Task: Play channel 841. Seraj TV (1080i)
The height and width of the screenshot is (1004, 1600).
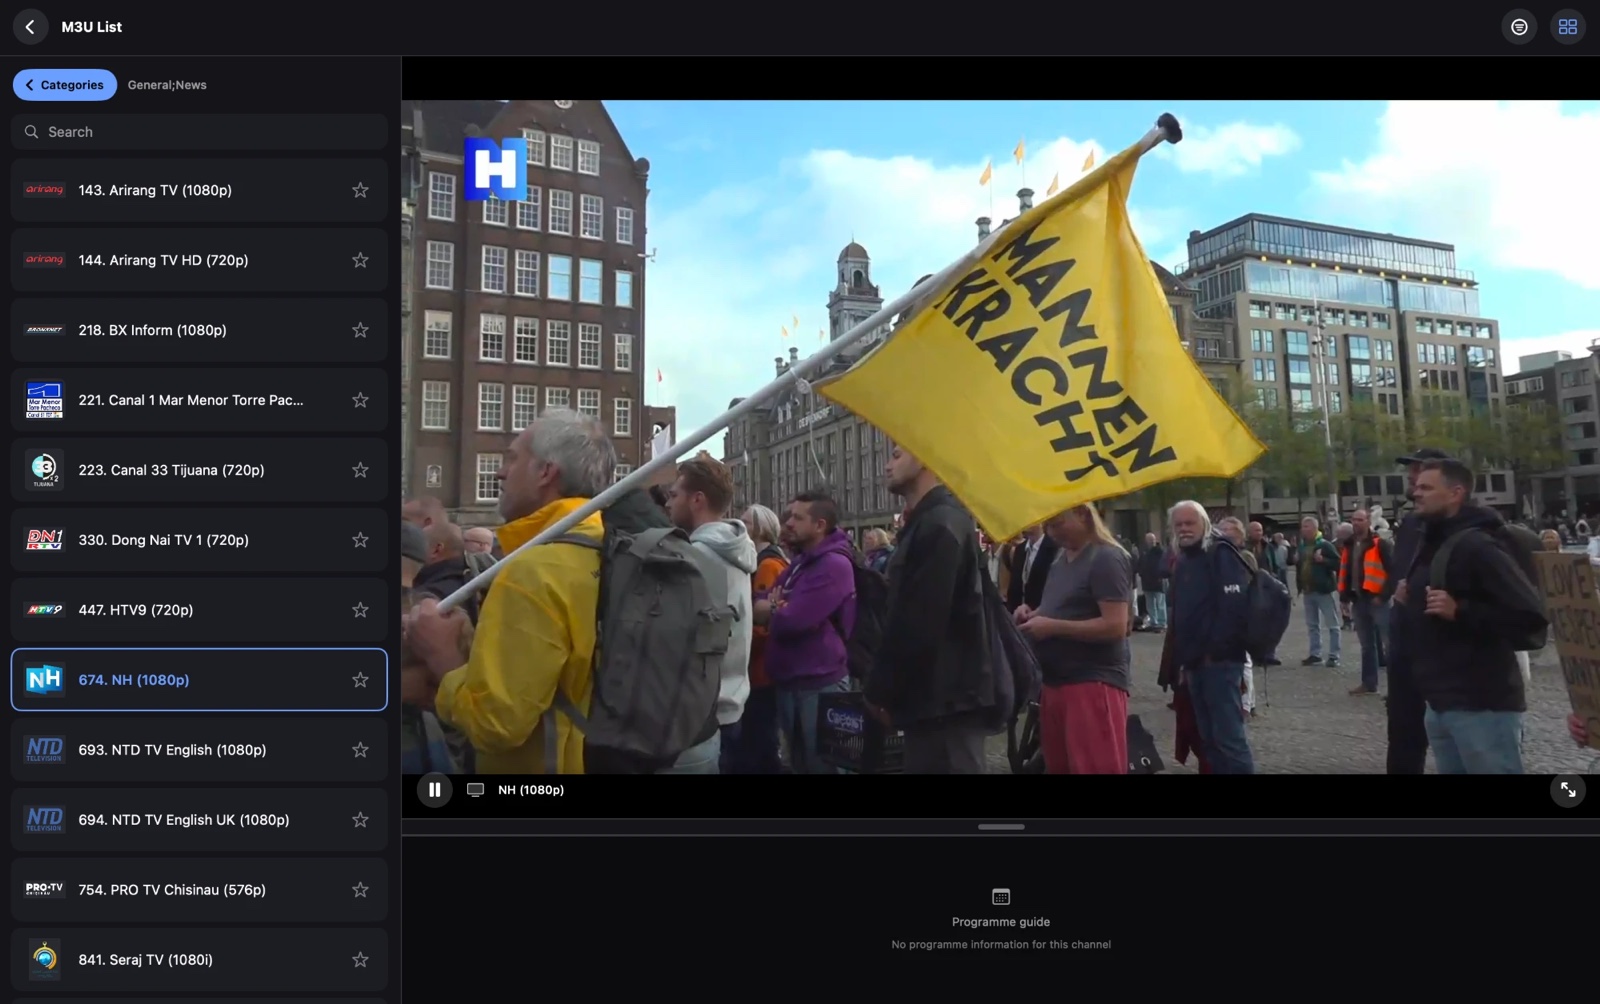Action: tap(199, 960)
